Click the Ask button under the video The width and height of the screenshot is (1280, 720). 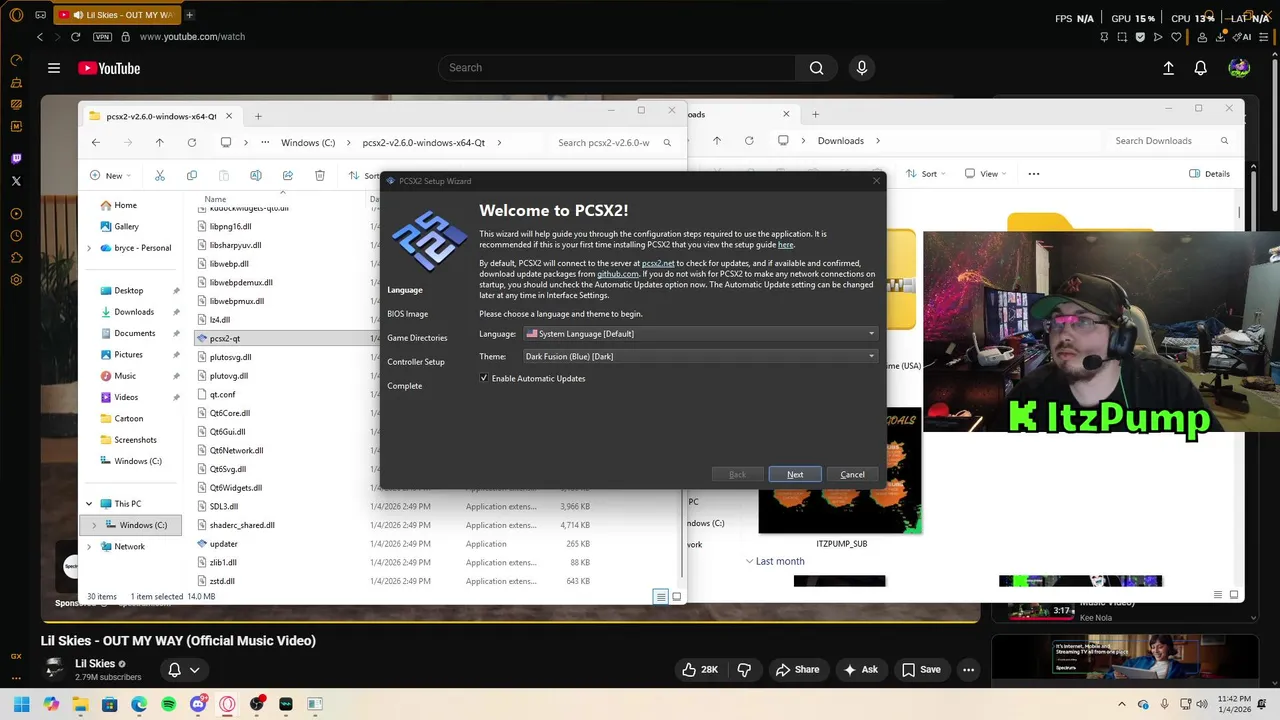tap(861, 669)
